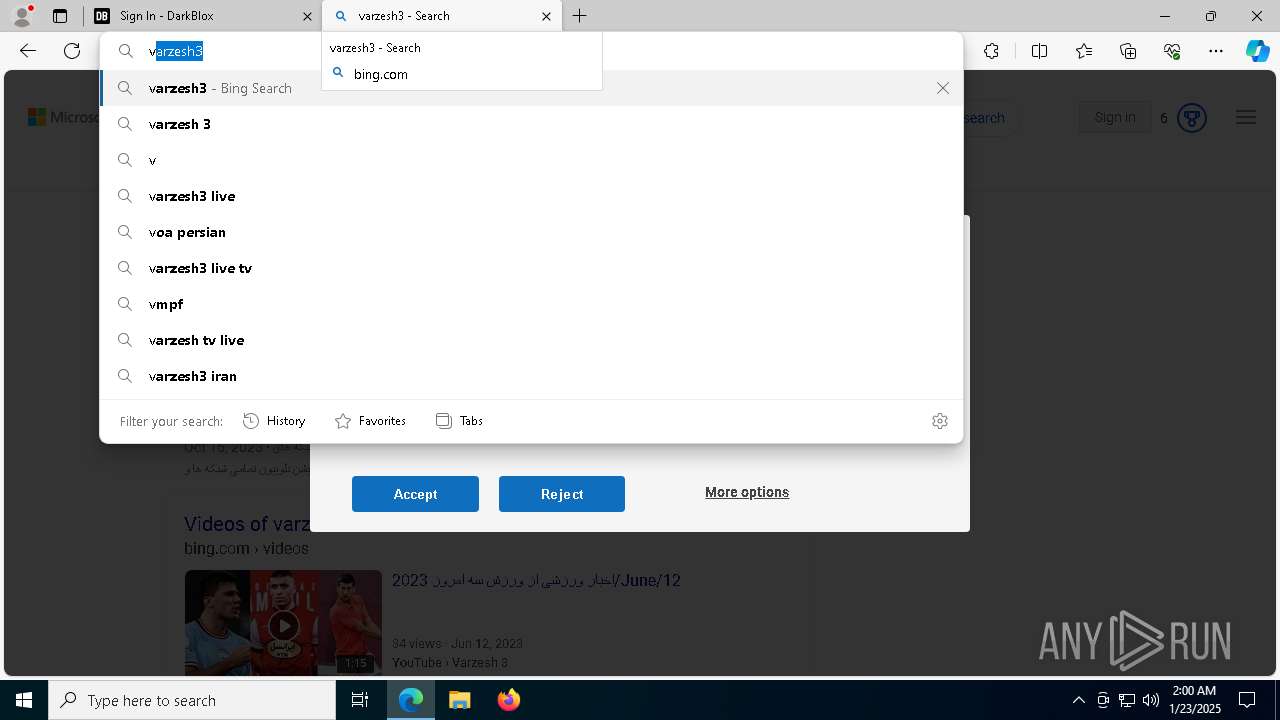Pick the 'voa persian' suggestion

pos(531,232)
